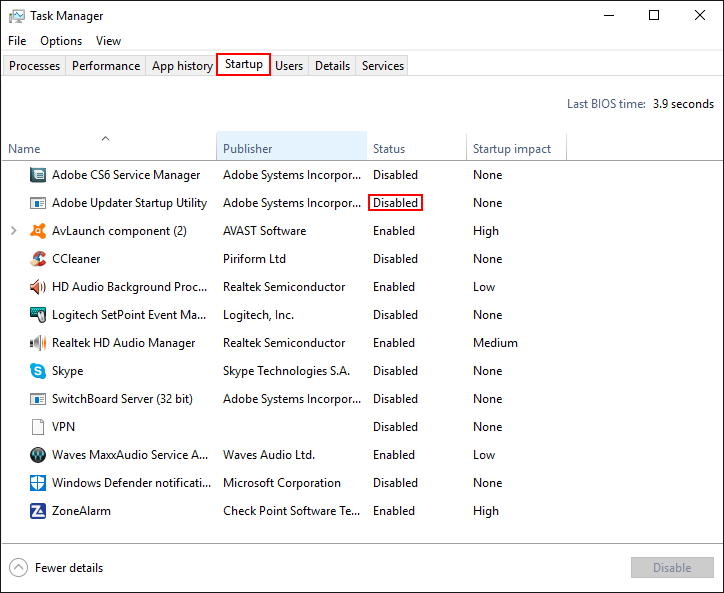Click the Logitech SetPoint keyboard-mouse icon
The height and width of the screenshot is (593, 724).
tap(38, 315)
